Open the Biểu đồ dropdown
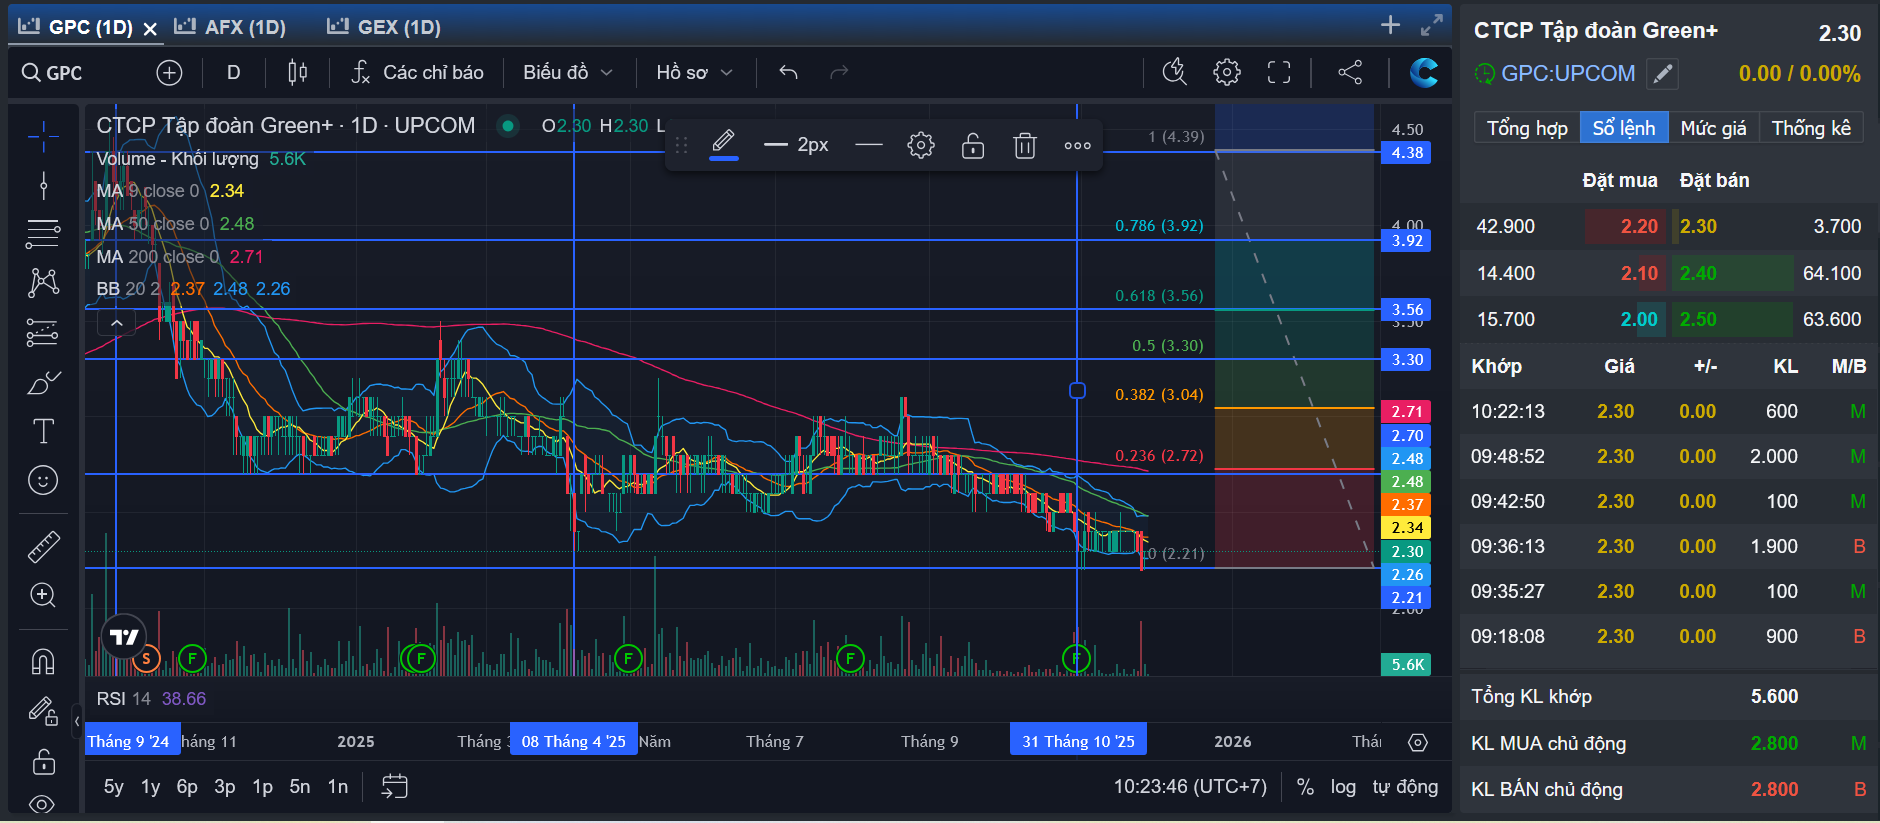Viewport: 1880px width, 823px height. [567, 72]
